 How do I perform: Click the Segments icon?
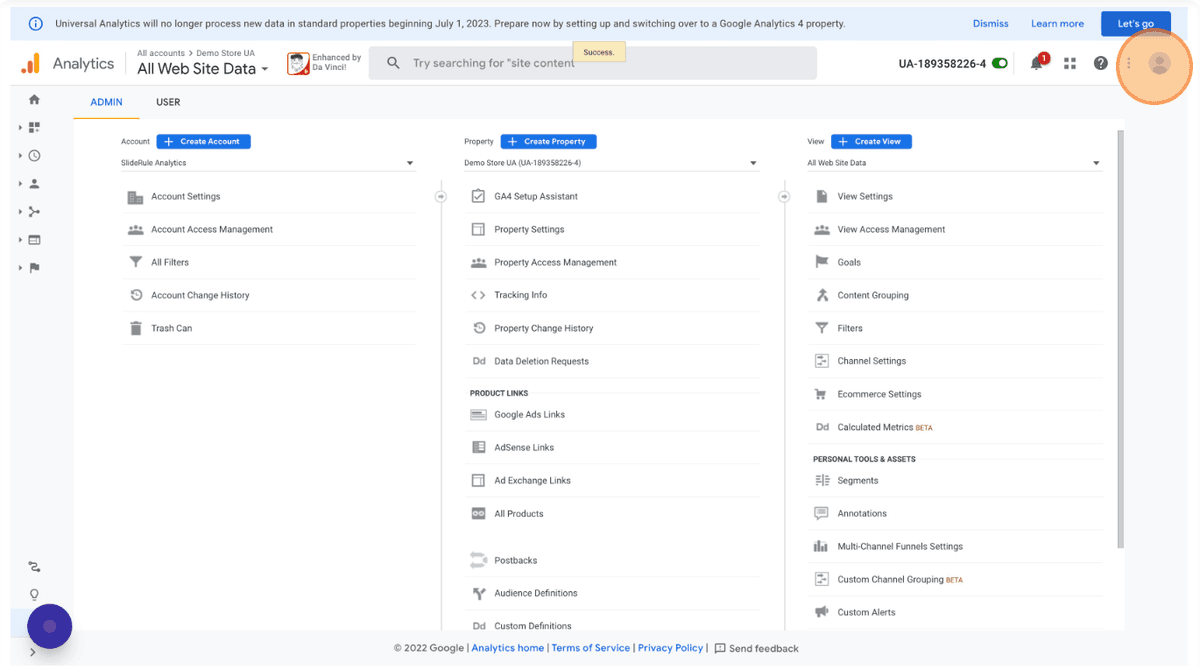[822, 480]
